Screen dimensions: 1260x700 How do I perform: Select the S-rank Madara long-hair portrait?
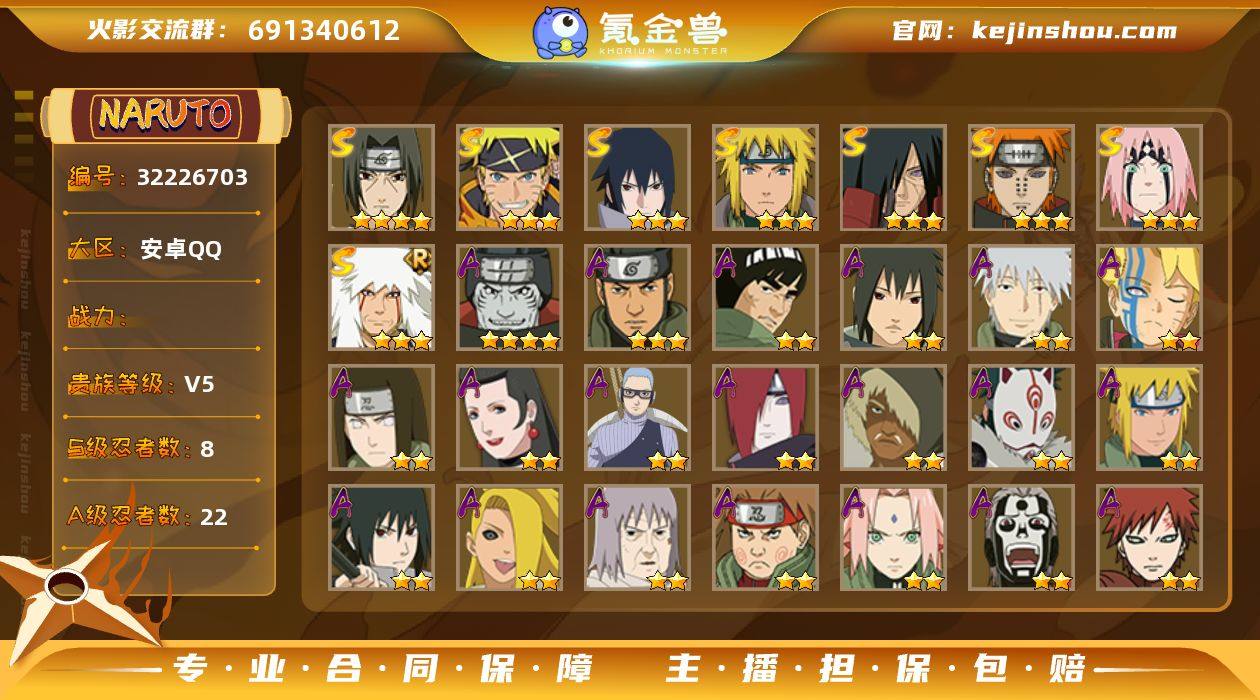(893, 178)
